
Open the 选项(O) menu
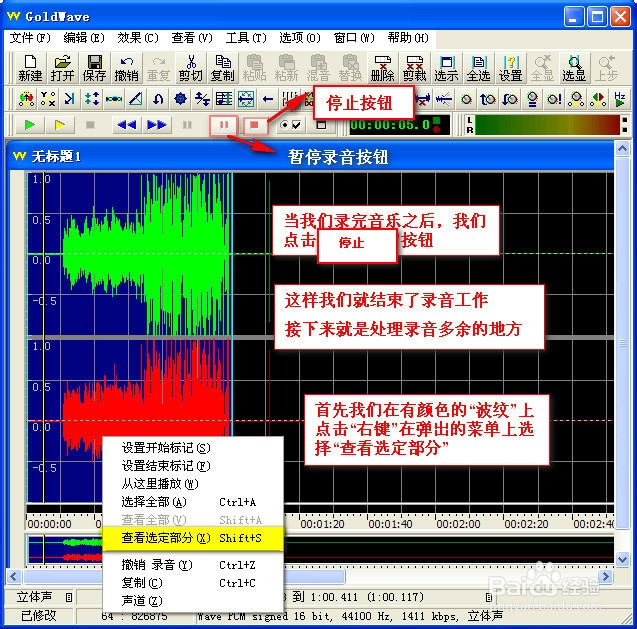pyautogui.click(x=299, y=38)
